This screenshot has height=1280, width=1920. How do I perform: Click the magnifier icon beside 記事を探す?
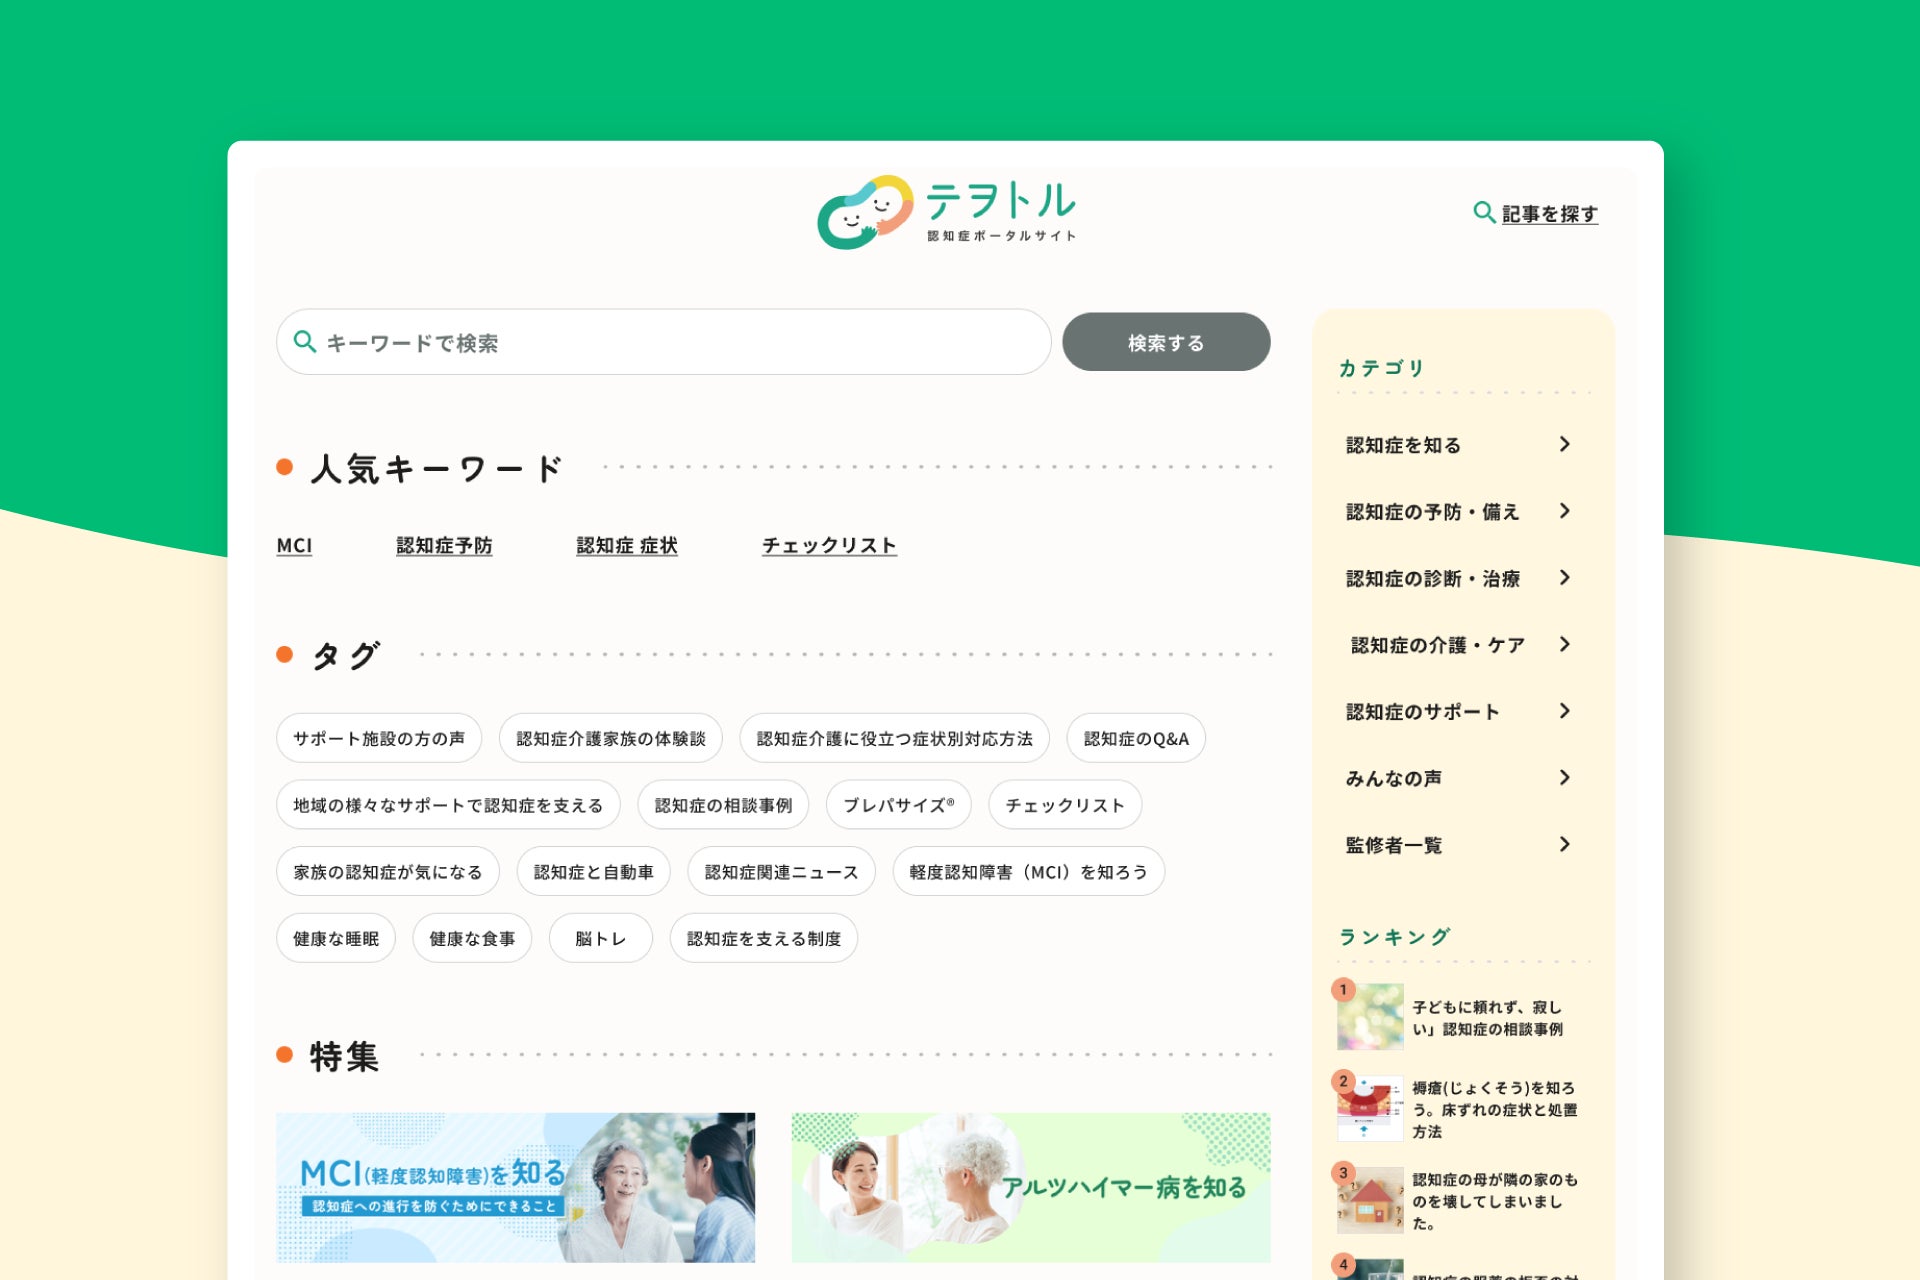coord(1483,212)
